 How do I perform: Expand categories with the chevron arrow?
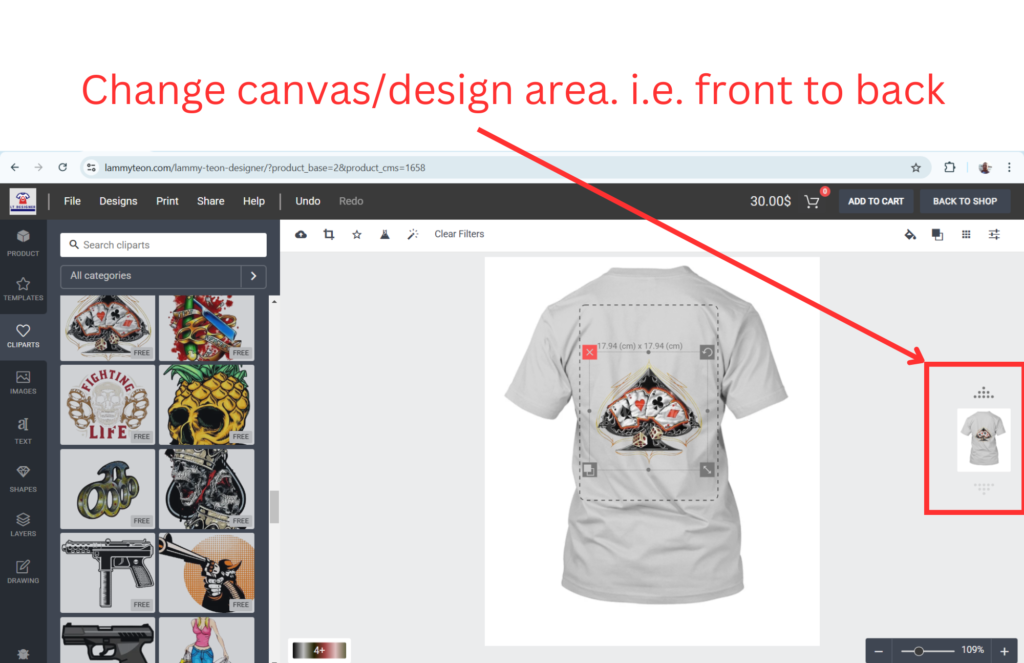click(x=253, y=276)
